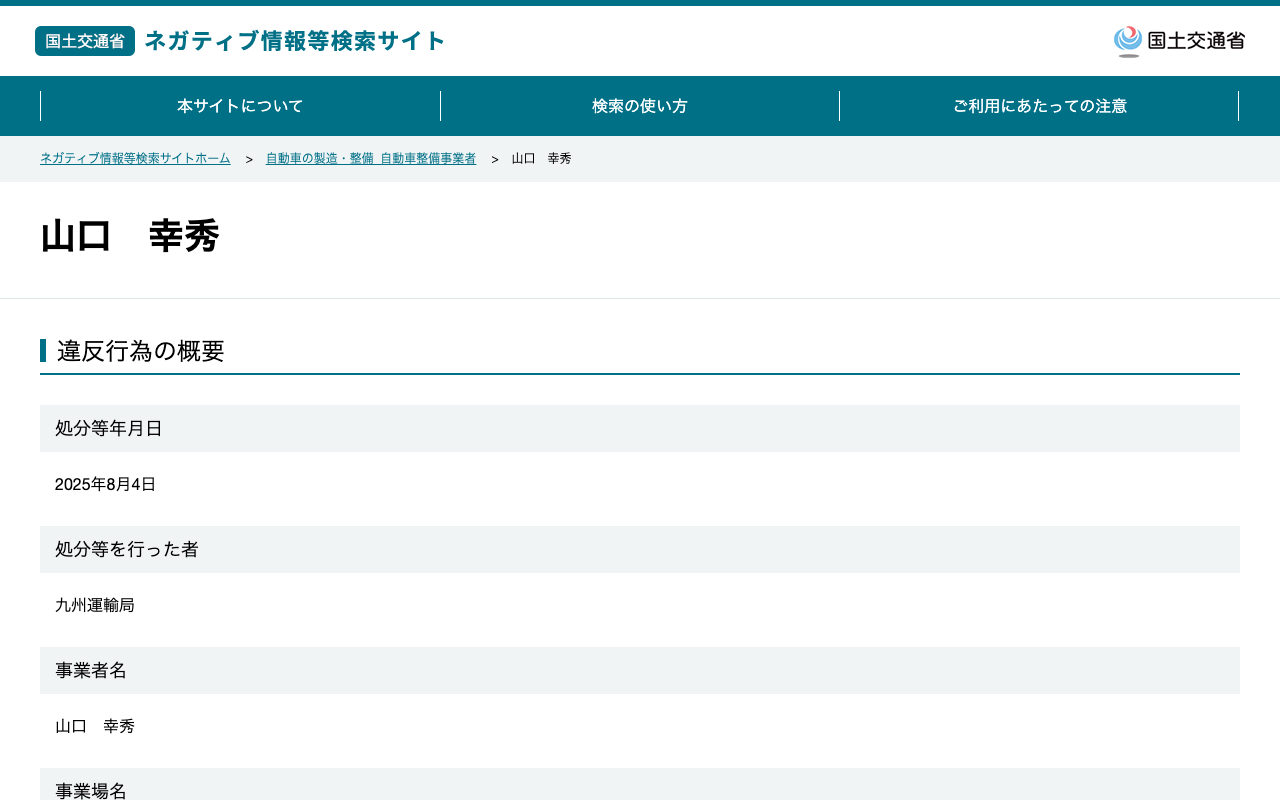Open the 検索の使い方 menu item
The image size is (1280, 800).
(x=640, y=106)
